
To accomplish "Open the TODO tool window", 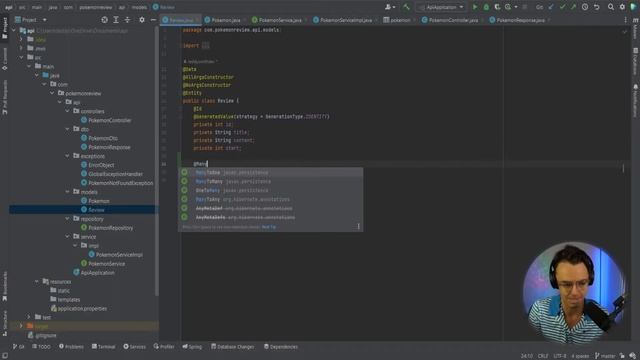I will 41,347.
